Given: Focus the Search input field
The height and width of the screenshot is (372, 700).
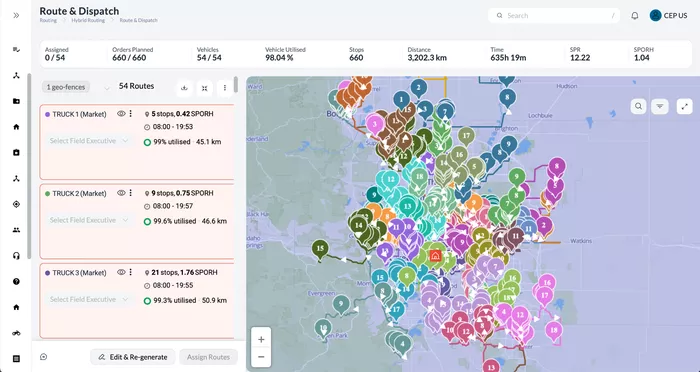Looking at the screenshot, I should click(554, 16).
